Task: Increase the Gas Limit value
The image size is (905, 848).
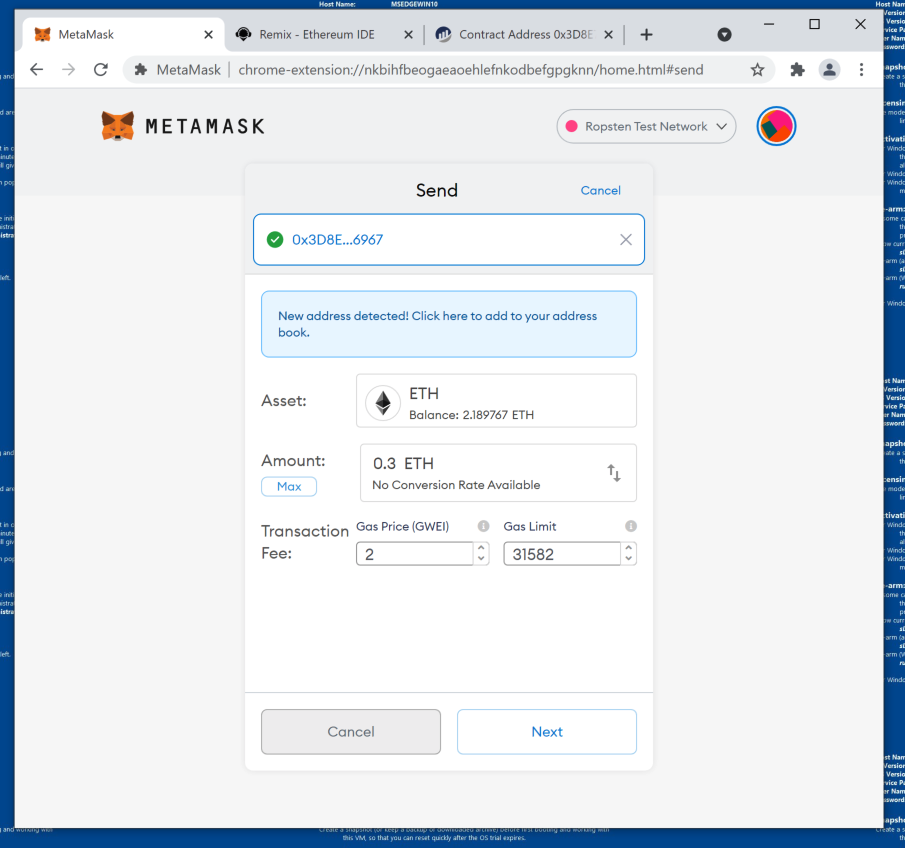Action: pos(629,548)
